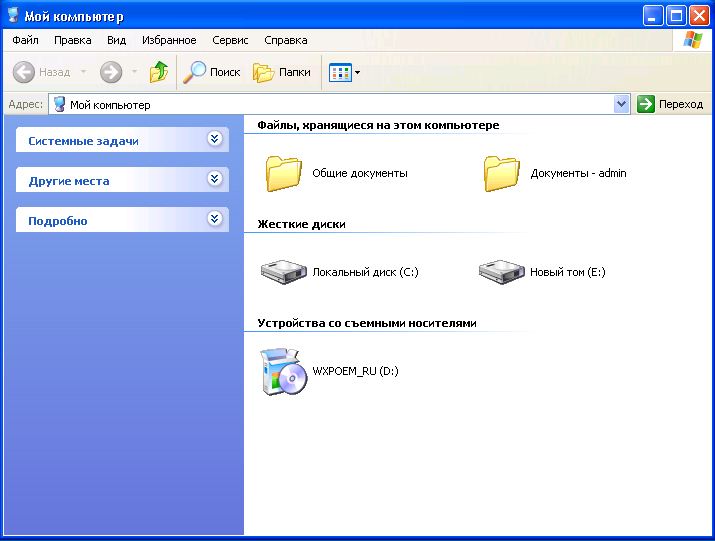Click the Системные задачи header text
The image size is (715, 541).
pyautogui.click(x=83, y=141)
